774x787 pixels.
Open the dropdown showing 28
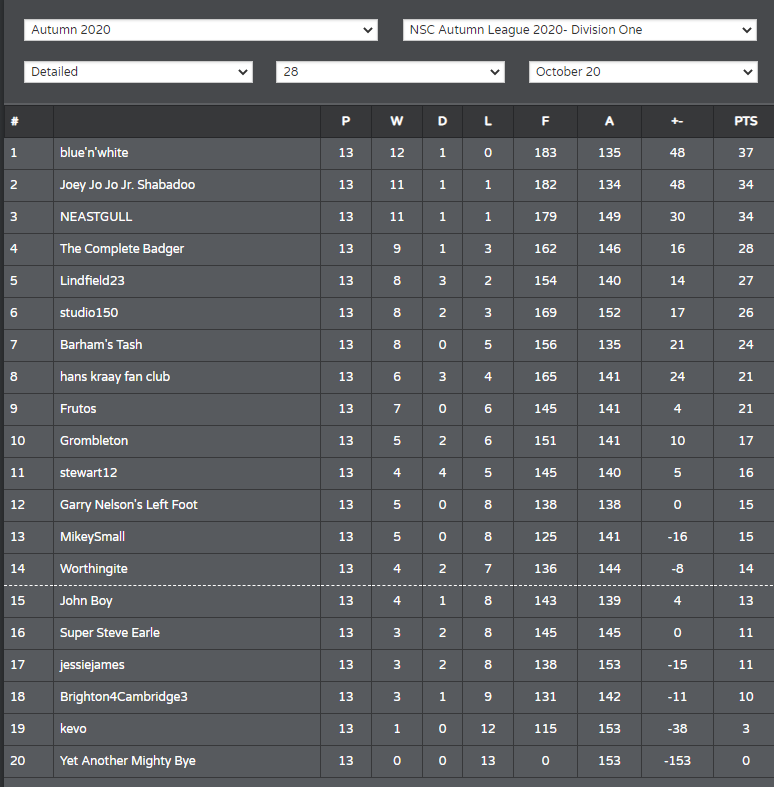click(390, 72)
